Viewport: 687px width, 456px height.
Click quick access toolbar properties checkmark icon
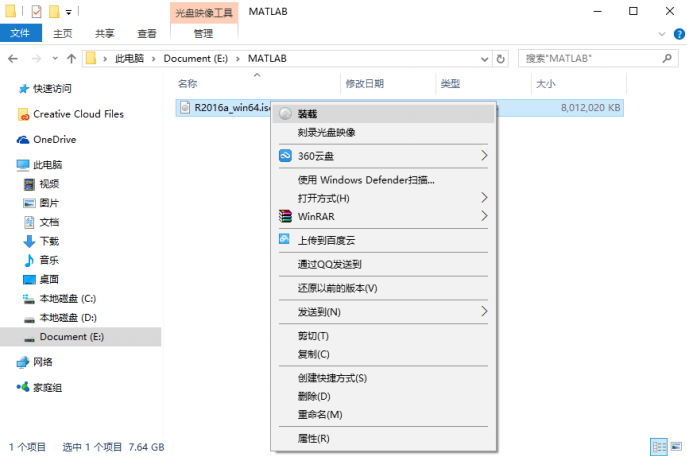[x=36, y=11]
